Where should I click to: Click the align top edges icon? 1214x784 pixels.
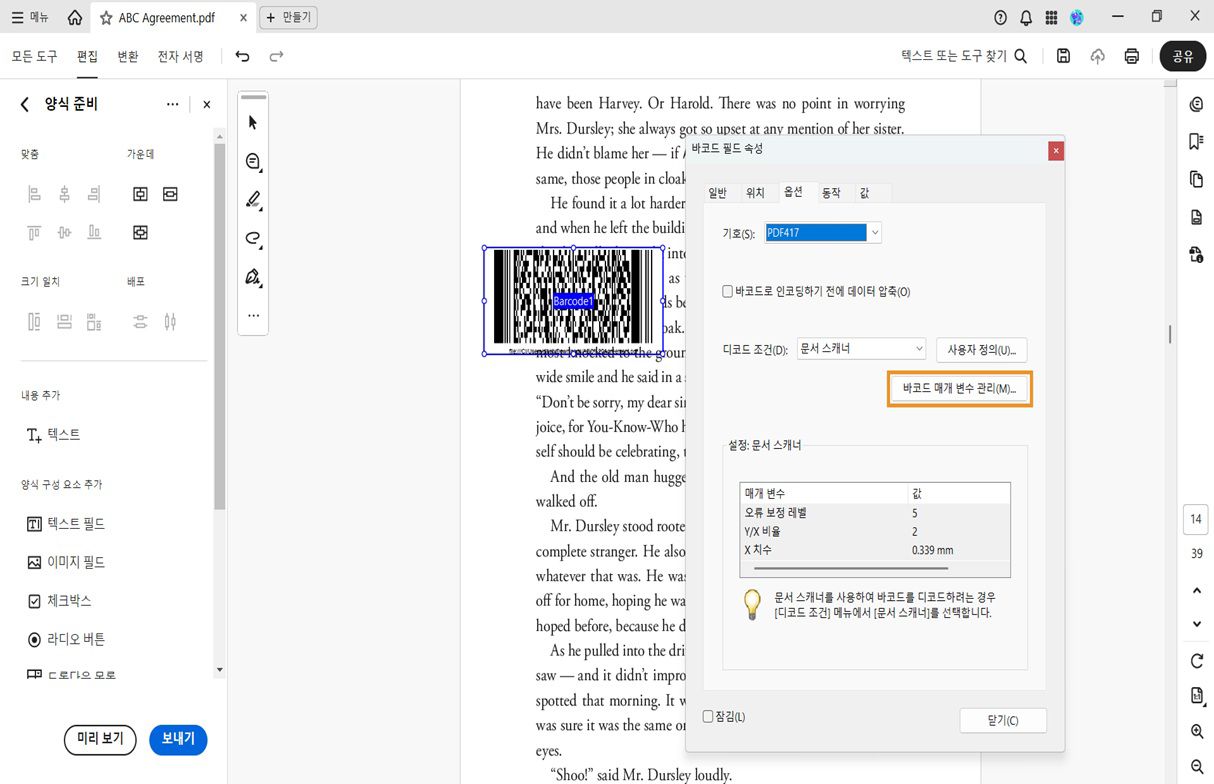click(34, 233)
